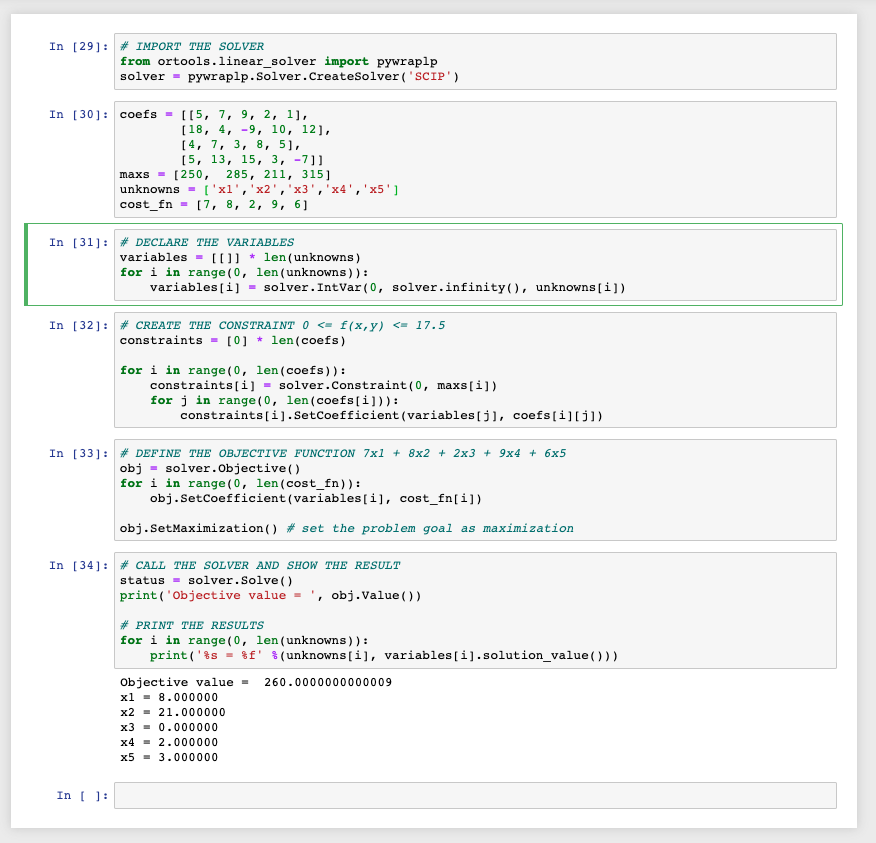Click the 'x2 = 21.000000' output line

click(173, 712)
